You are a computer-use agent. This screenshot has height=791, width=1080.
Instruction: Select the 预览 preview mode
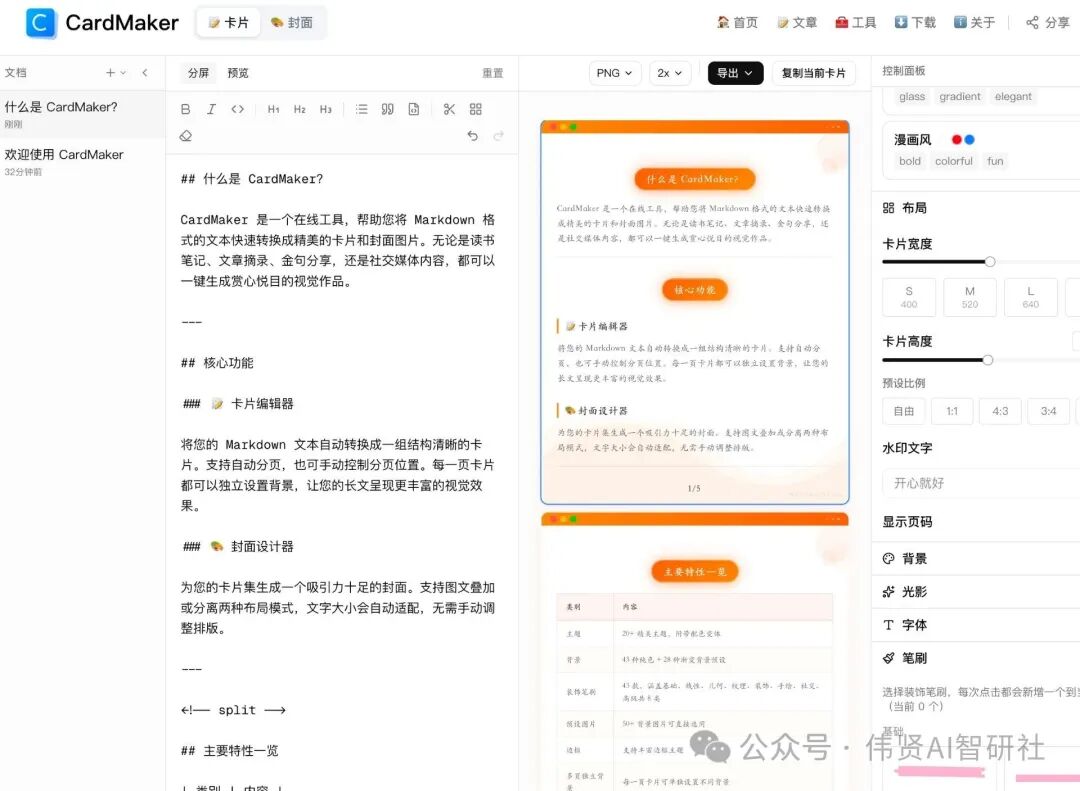point(238,73)
